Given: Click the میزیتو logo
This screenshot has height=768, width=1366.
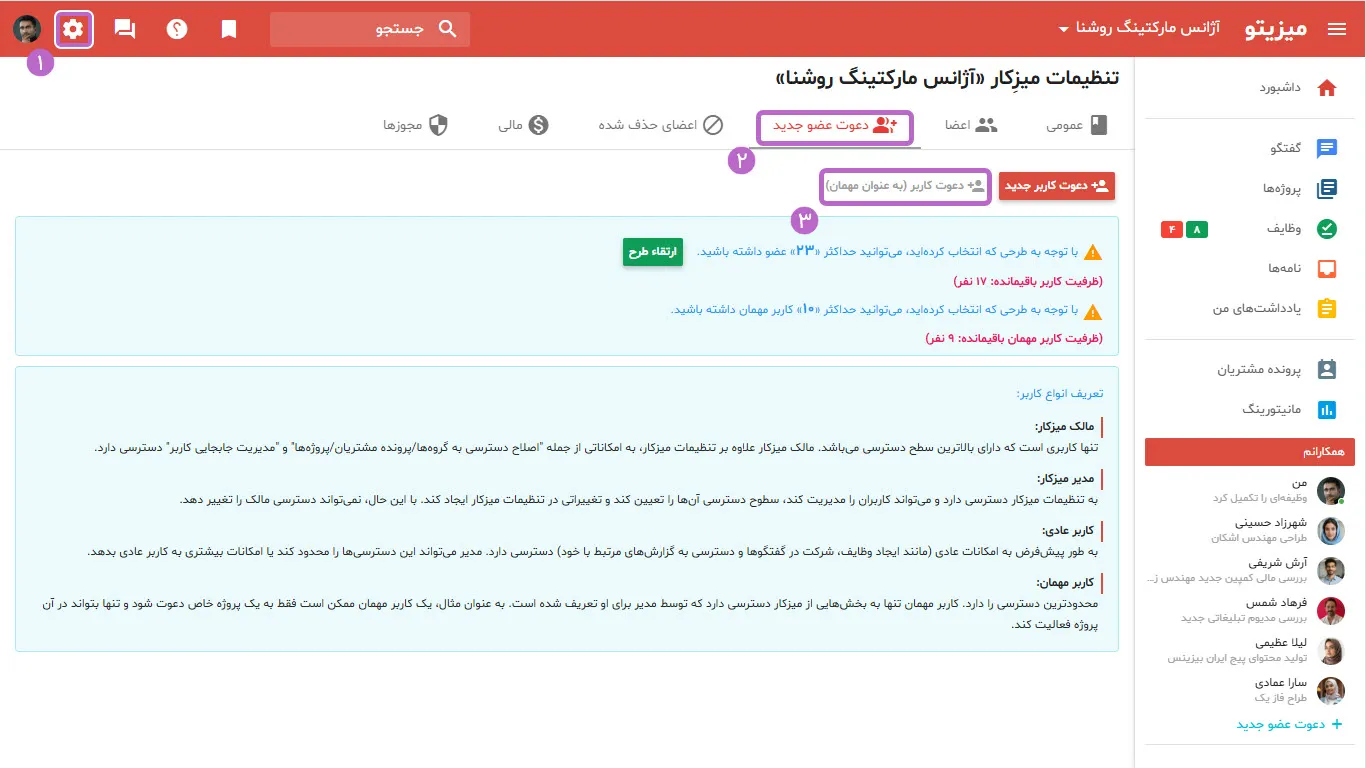Looking at the screenshot, I should [x=1276, y=29].
